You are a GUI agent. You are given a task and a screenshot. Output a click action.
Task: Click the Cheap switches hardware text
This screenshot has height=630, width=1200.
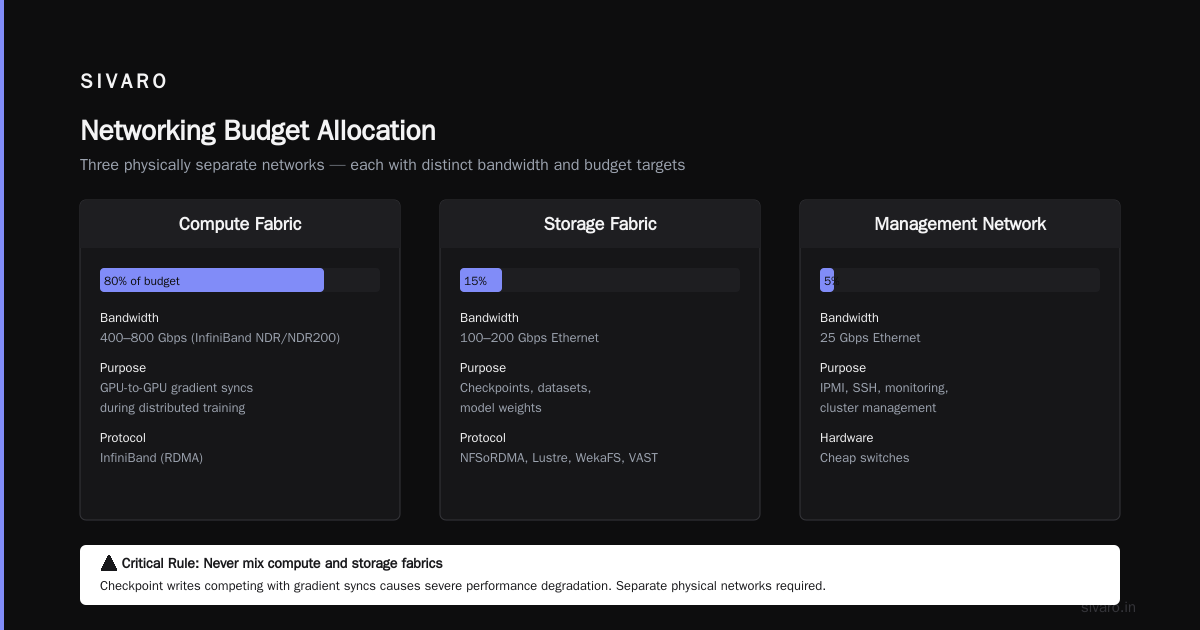tap(865, 458)
